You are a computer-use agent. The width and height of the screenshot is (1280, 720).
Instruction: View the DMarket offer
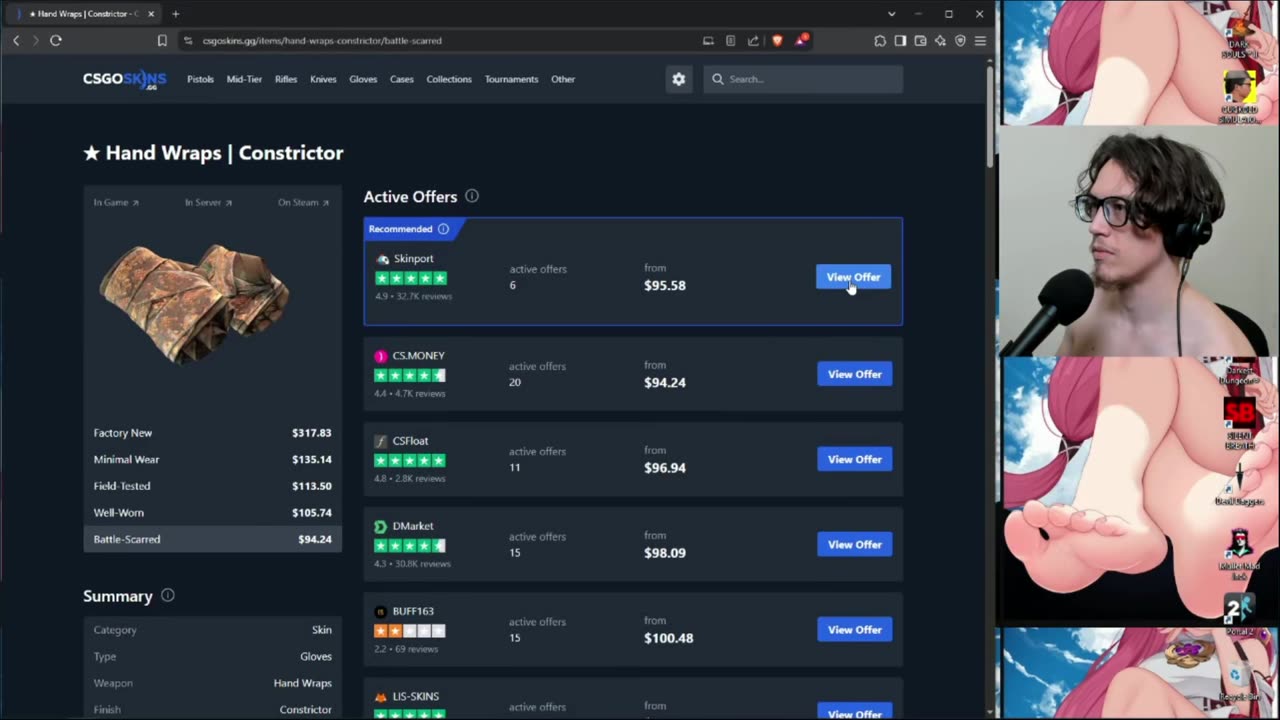854,544
